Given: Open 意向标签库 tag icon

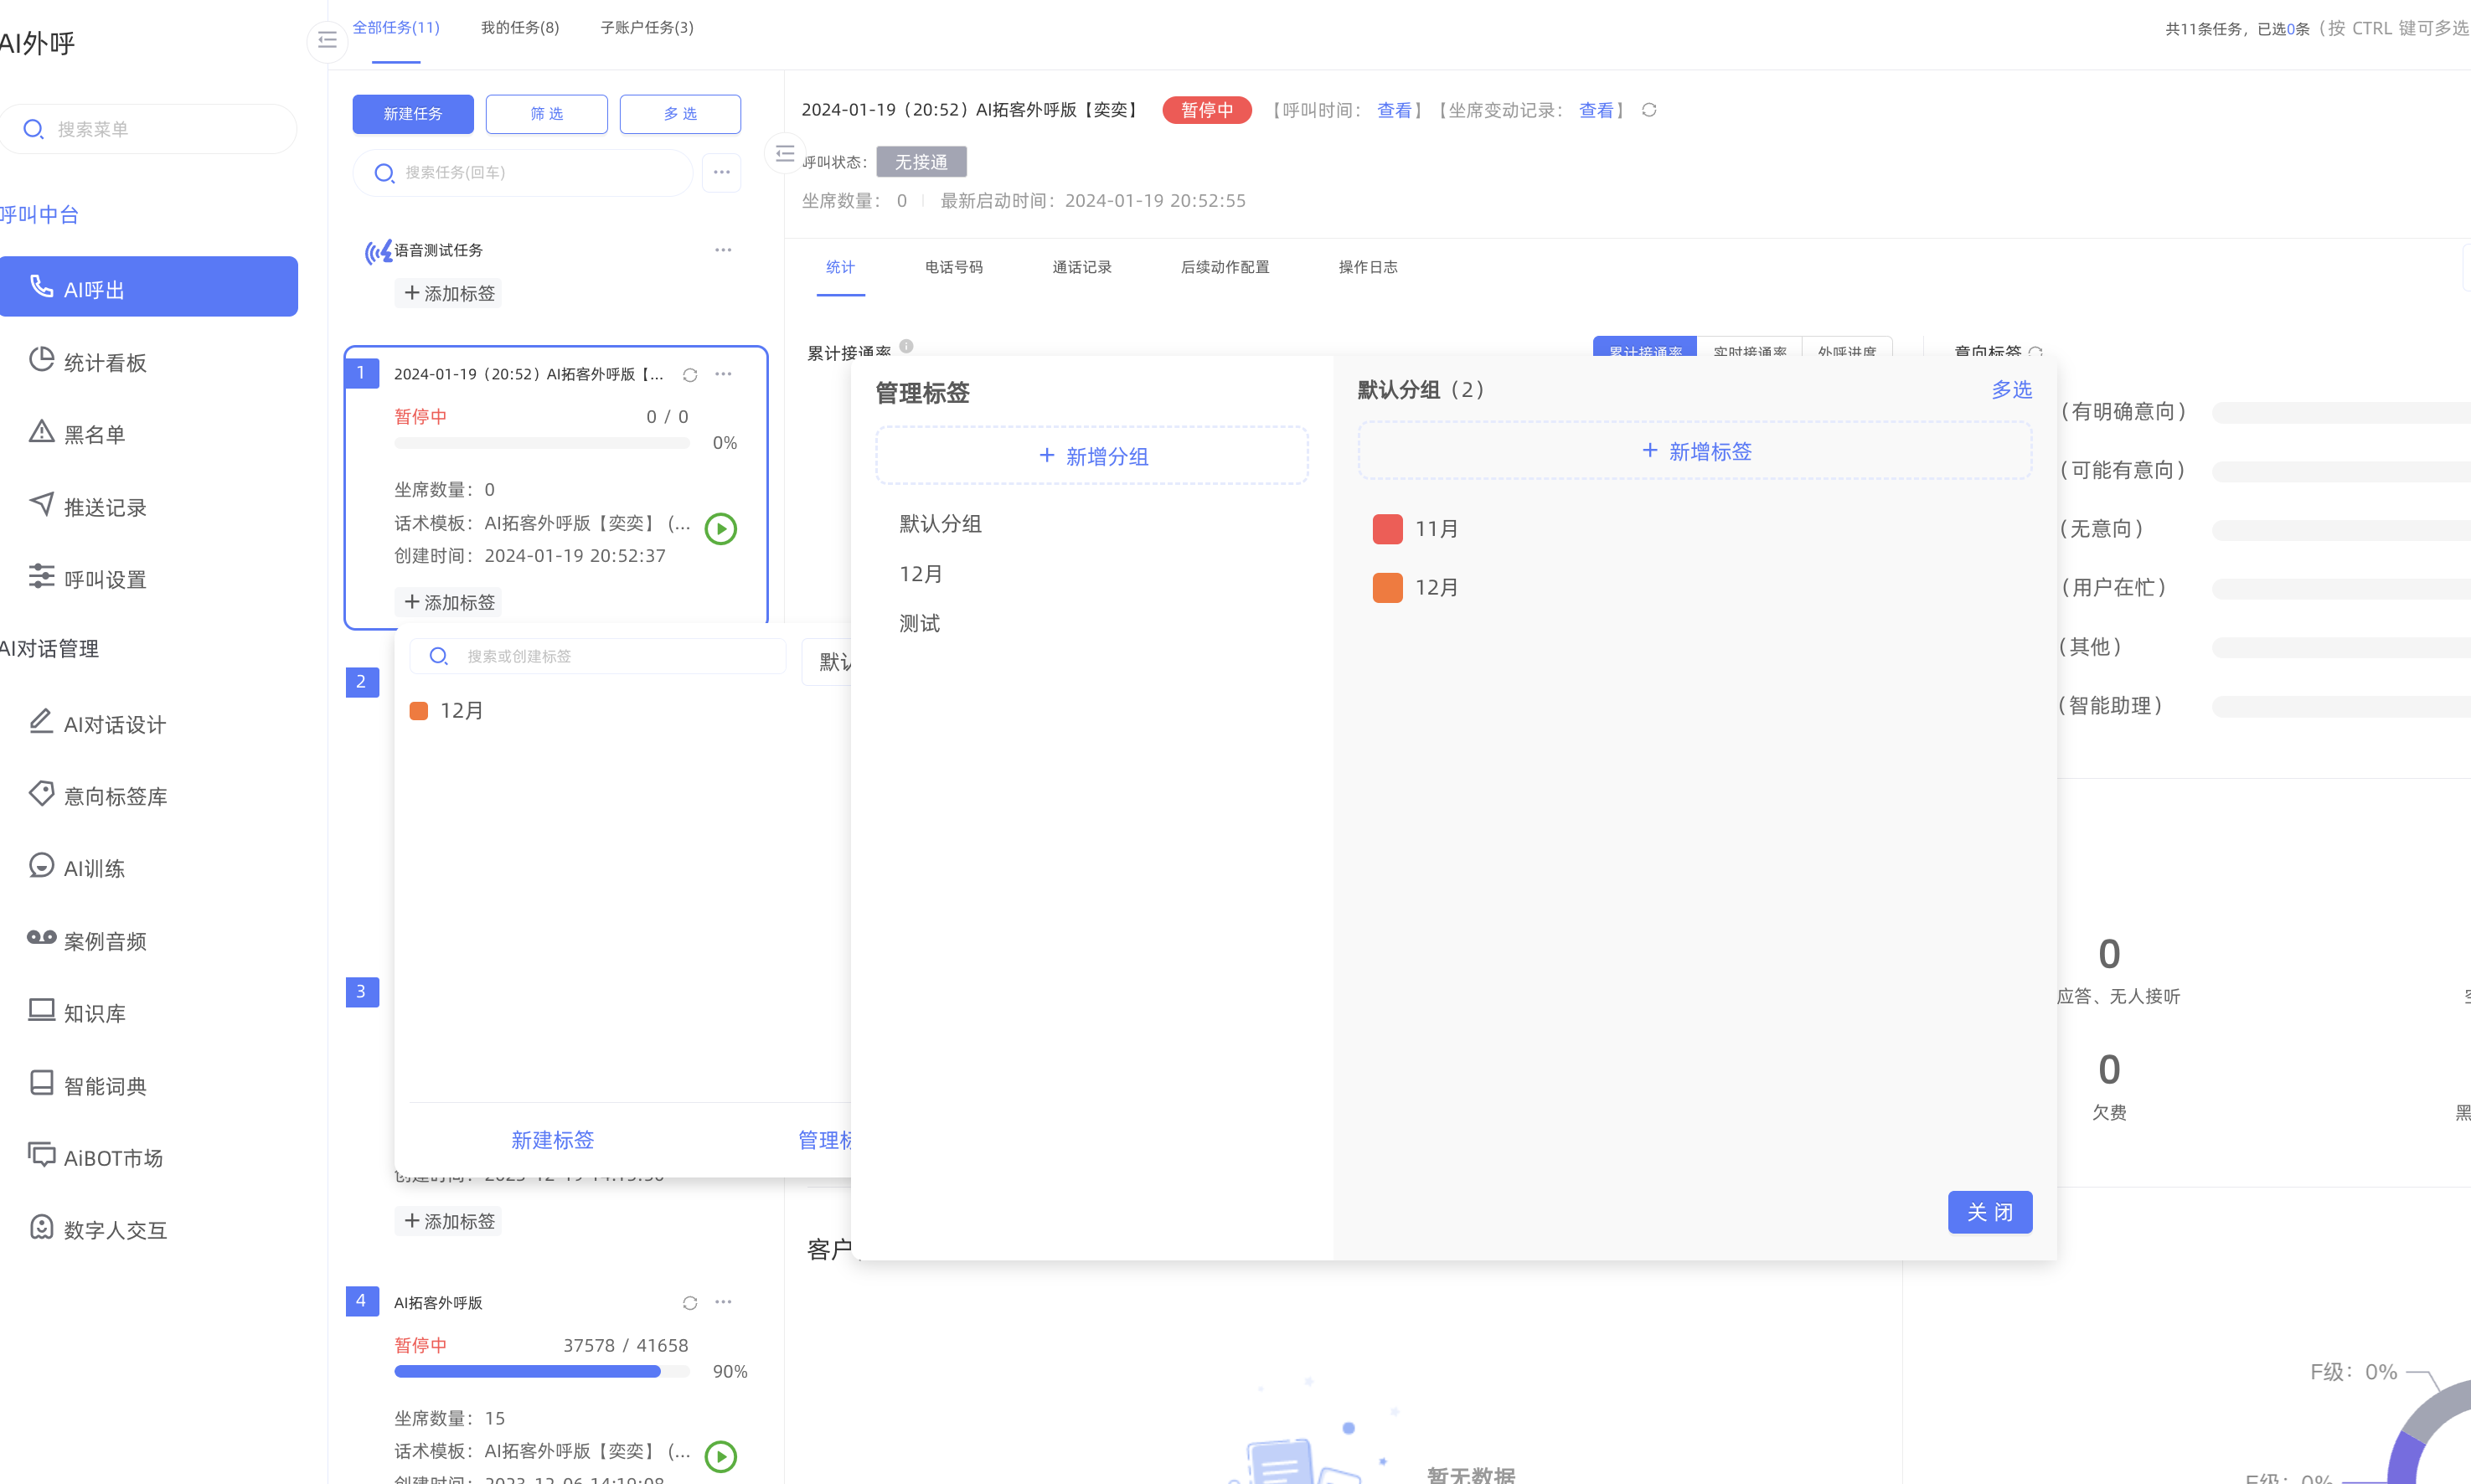Looking at the screenshot, I should coord(41,794).
